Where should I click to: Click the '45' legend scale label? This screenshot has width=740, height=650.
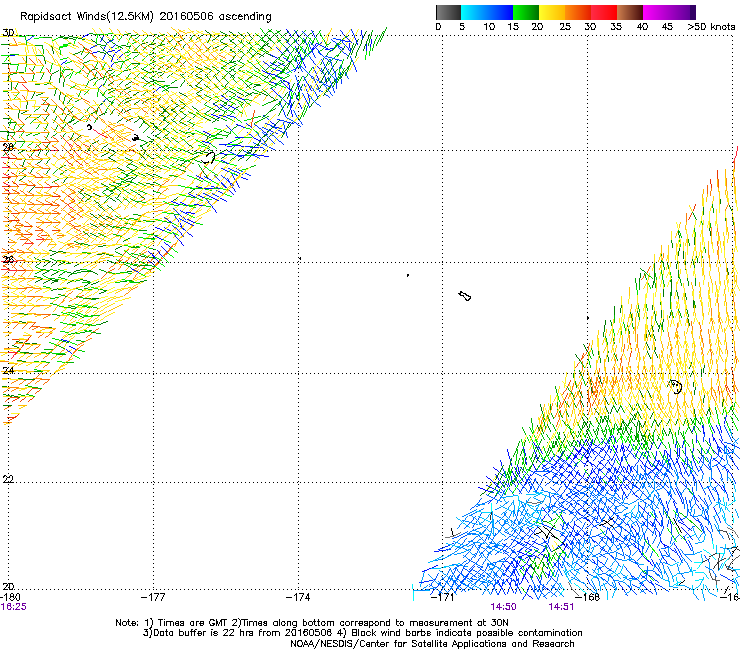coord(667,27)
